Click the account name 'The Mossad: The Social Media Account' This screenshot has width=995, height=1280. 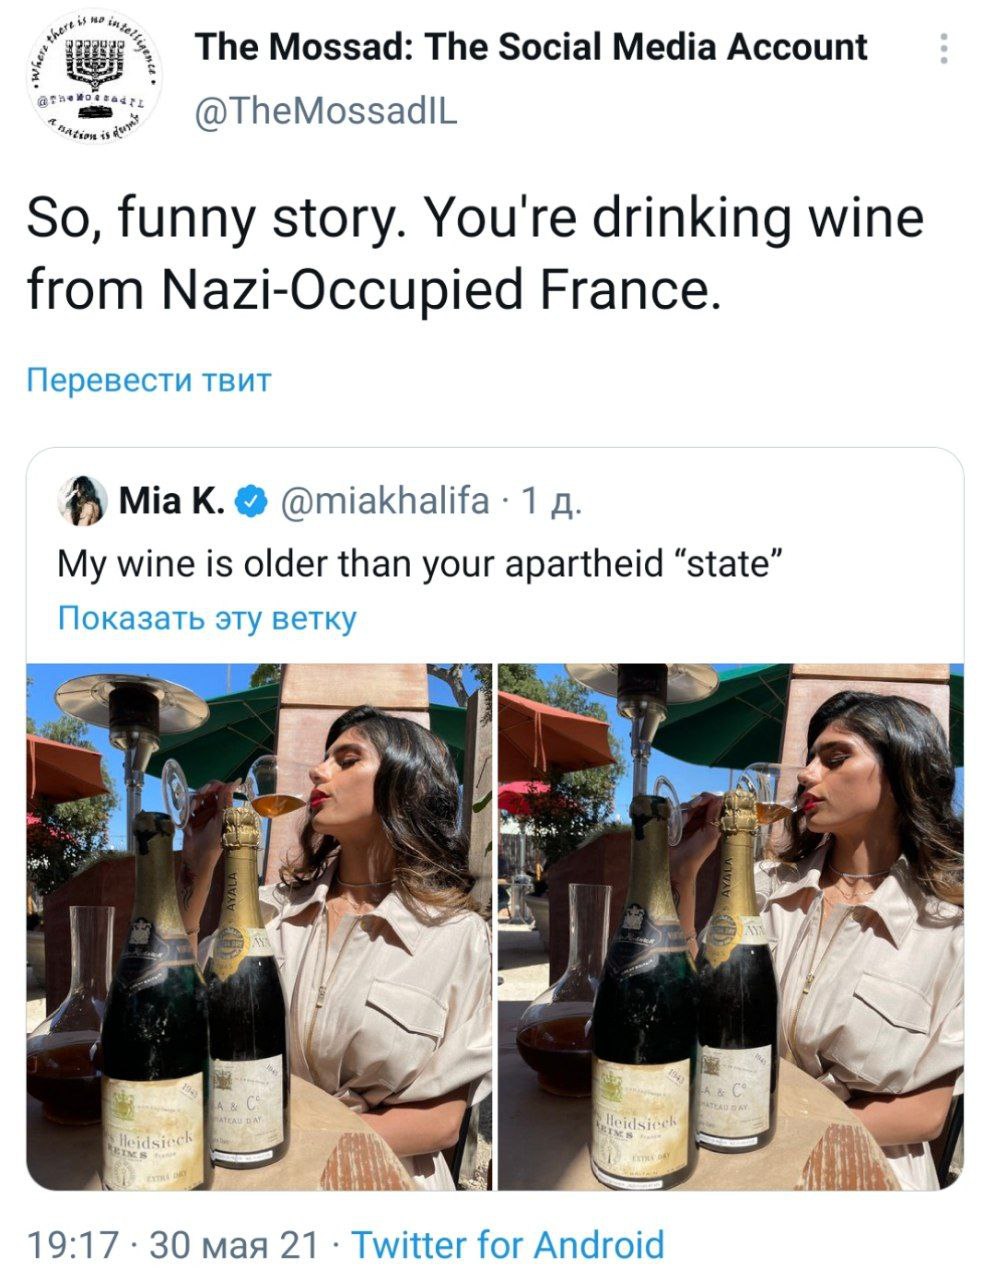531,47
